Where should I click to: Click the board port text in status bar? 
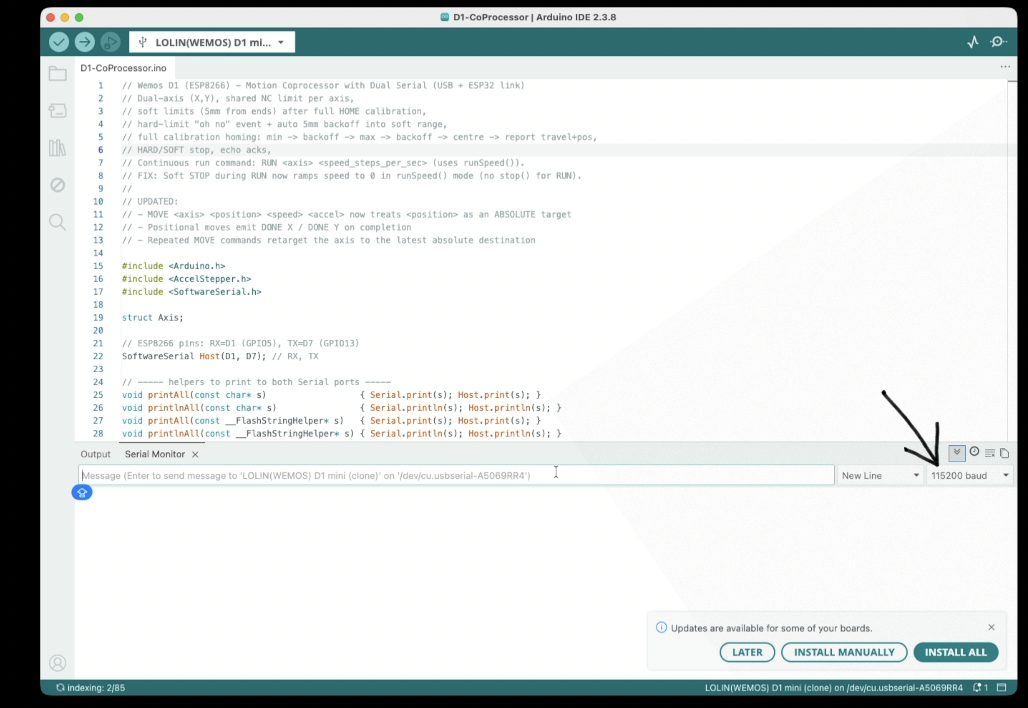pyautogui.click(x=834, y=688)
